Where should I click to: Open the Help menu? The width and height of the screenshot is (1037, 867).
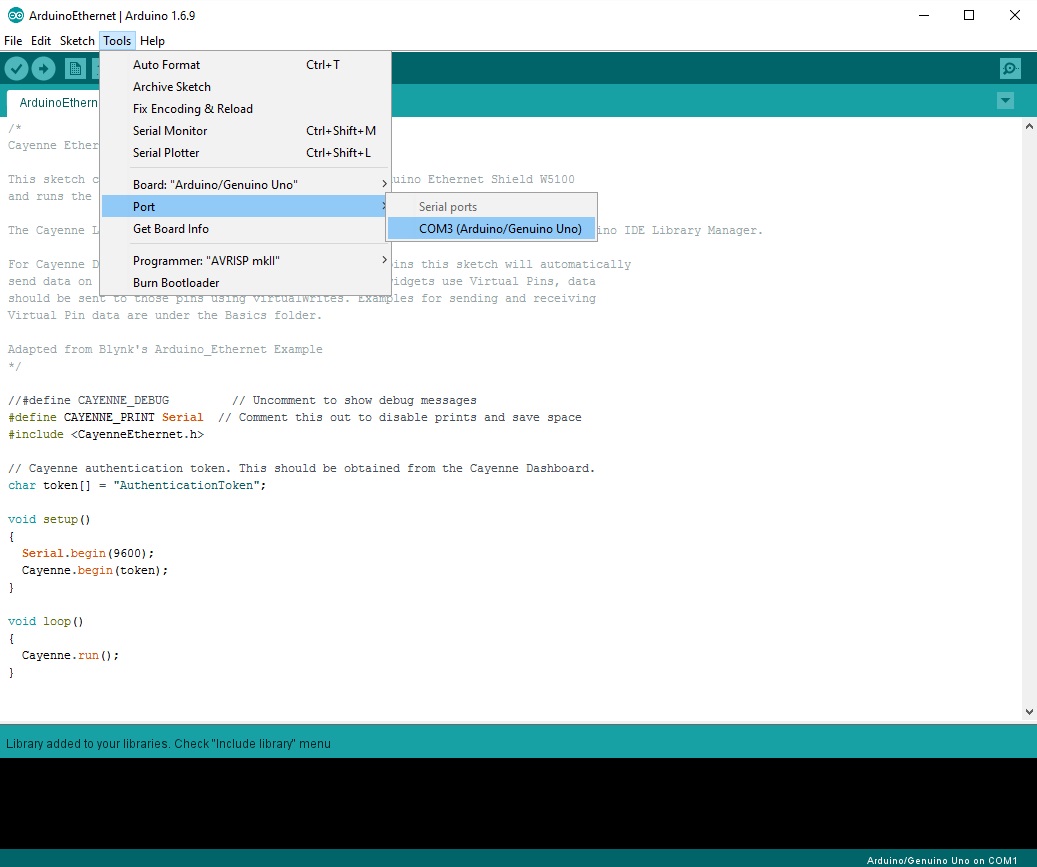[152, 41]
